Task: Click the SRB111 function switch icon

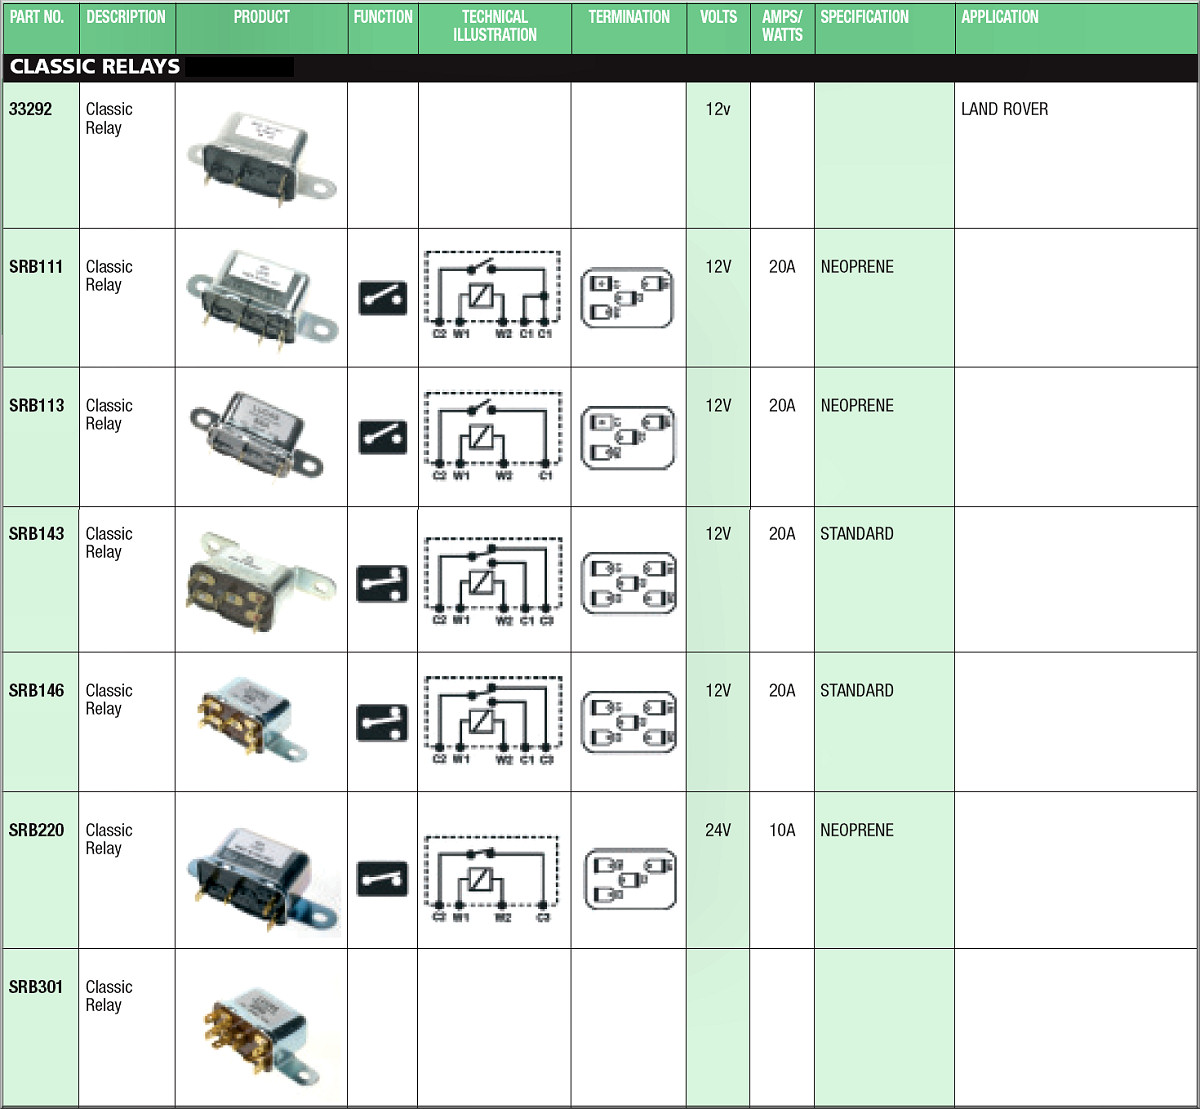Action: pyautogui.click(x=383, y=298)
